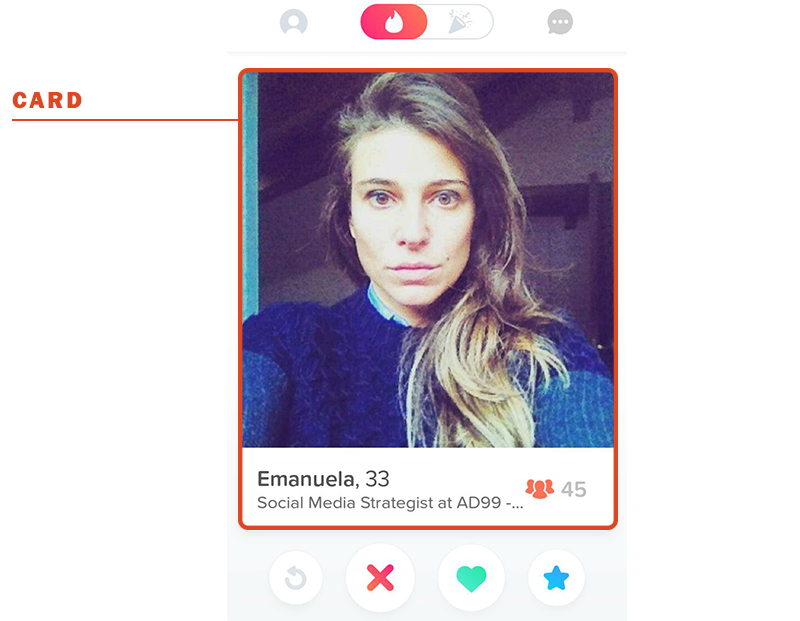Open the profile icon in top bar
The height and width of the screenshot is (621, 800).
tap(293, 22)
